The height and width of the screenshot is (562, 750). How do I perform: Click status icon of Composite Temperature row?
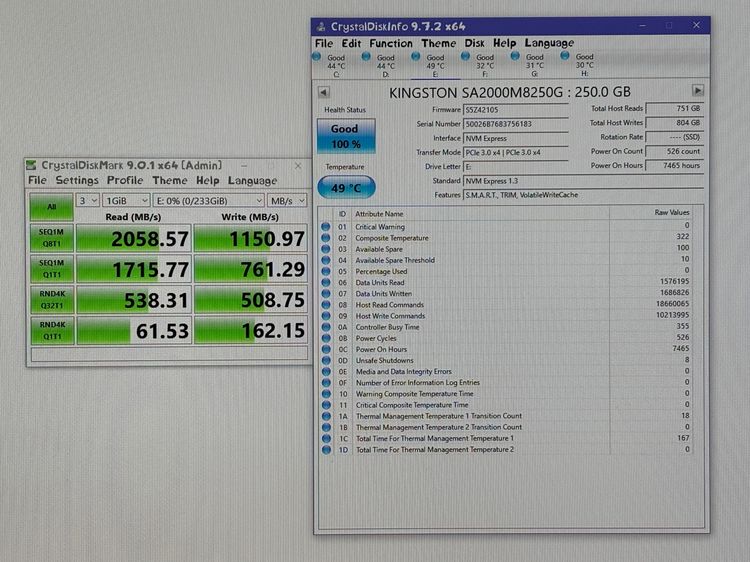tap(326, 238)
